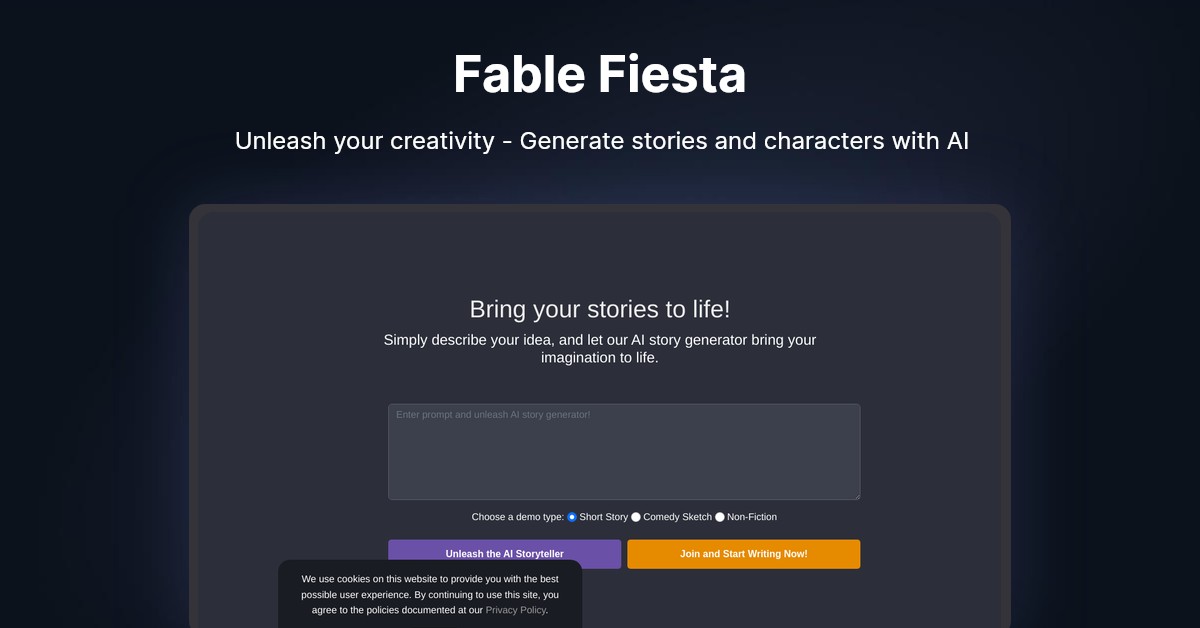1200x628 pixels.
Task: Open the Privacy Policy link
Action: click(x=515, y=610)
